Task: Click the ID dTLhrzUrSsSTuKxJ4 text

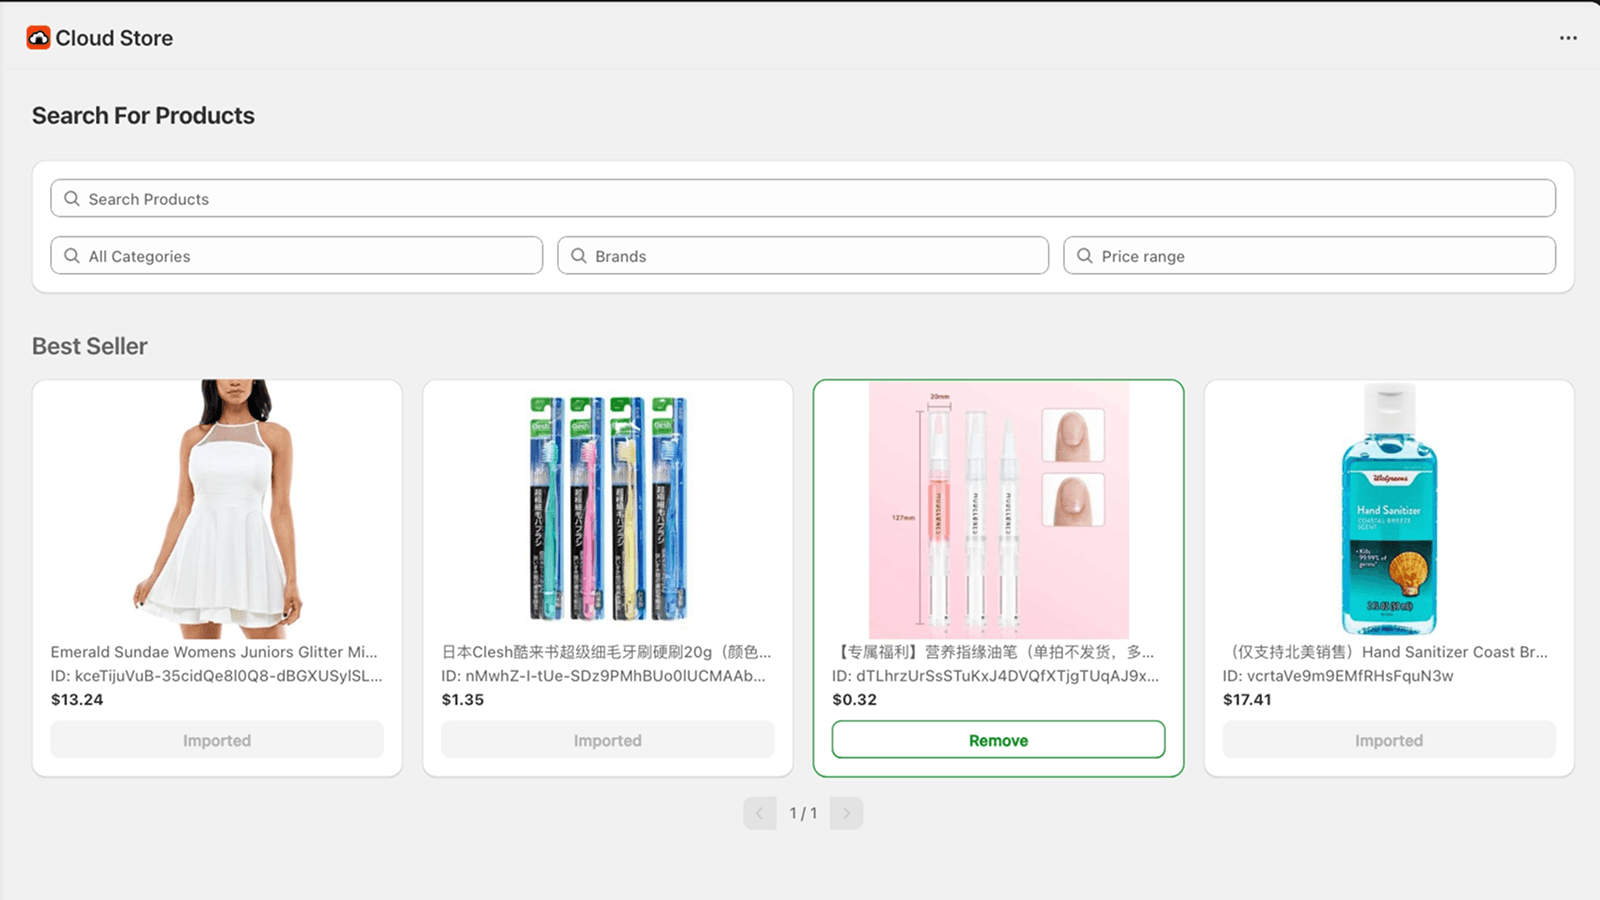Action: coord(996,676)
